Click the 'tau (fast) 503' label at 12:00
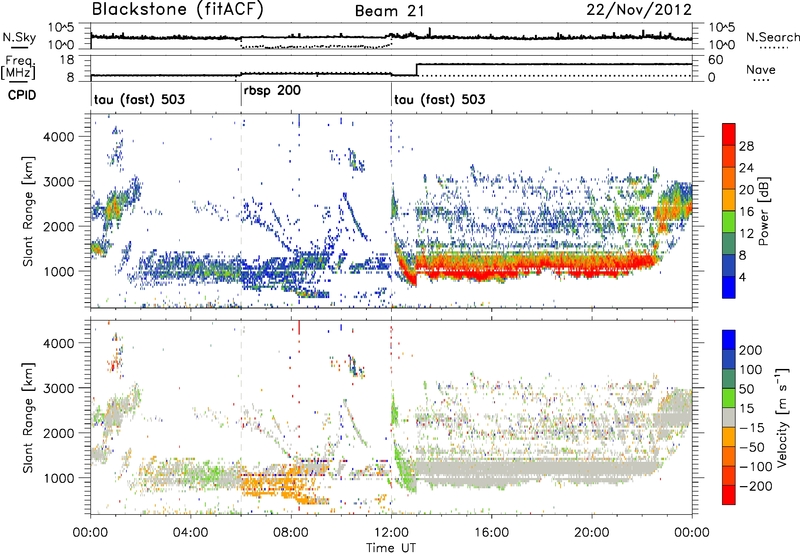 [x=440, y=99]
